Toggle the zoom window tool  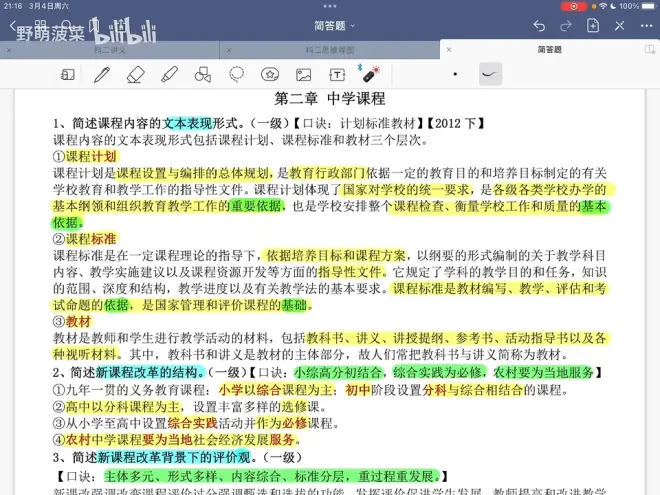click(68, 74)
